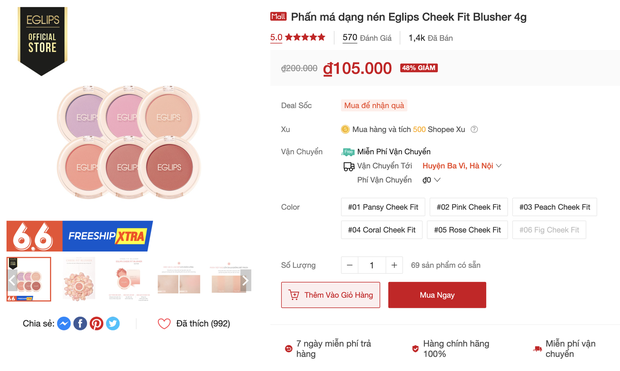This screenshot has height=371, width=620.
Task: Expand the shipping fee ₫0 dropdown
Action: click(x=431, y=180)
